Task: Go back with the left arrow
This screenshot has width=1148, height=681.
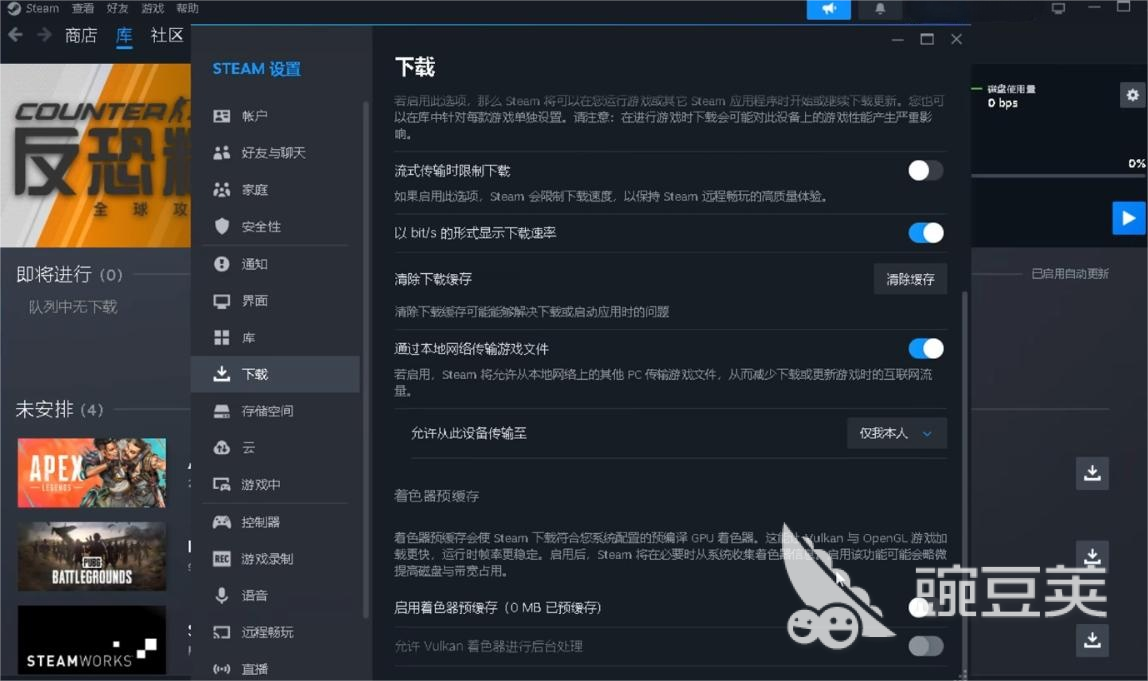Action: [16, 36]
